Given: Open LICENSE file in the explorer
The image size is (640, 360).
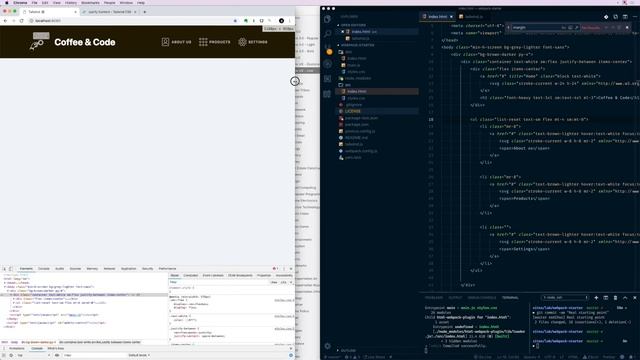Looking at the screenshot, I should click(353, 111).
